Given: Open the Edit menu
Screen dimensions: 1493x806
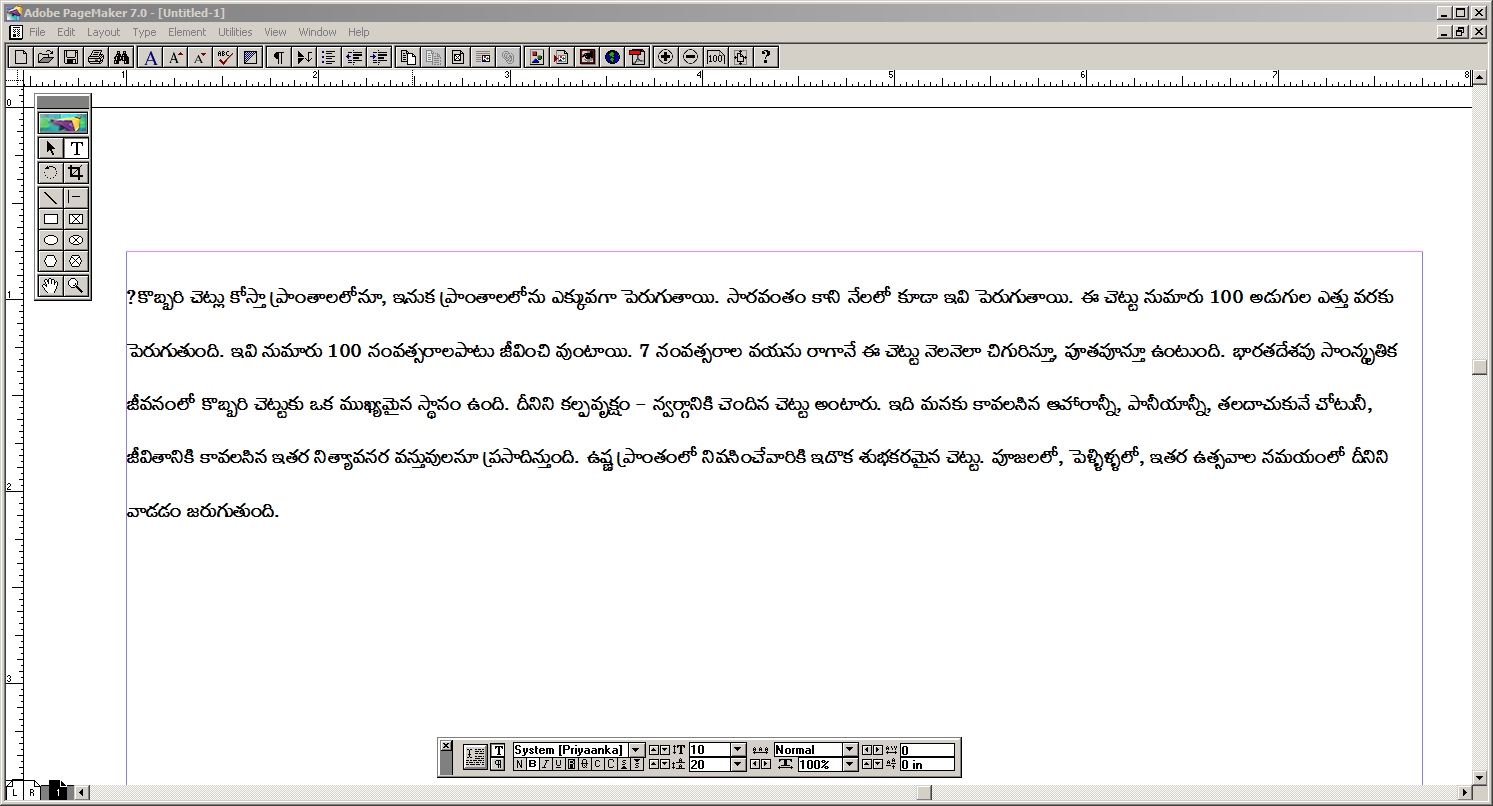Looking at the screenshot, I should coord(66,32).
